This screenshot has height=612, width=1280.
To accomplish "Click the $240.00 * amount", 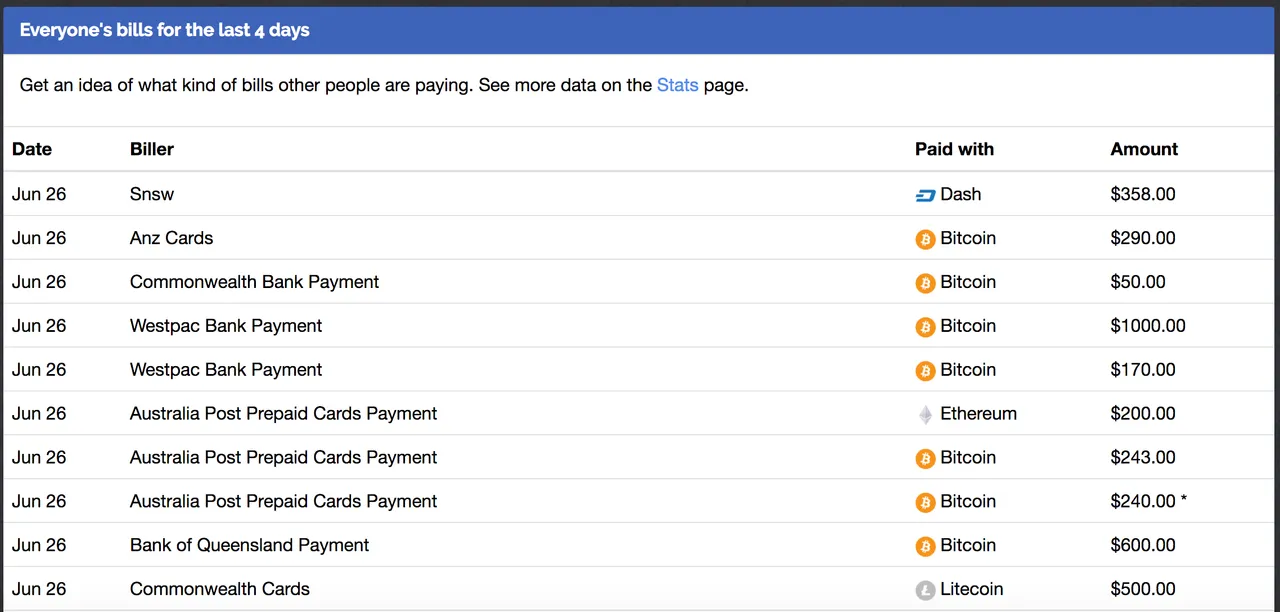I will click(1149, 502).
